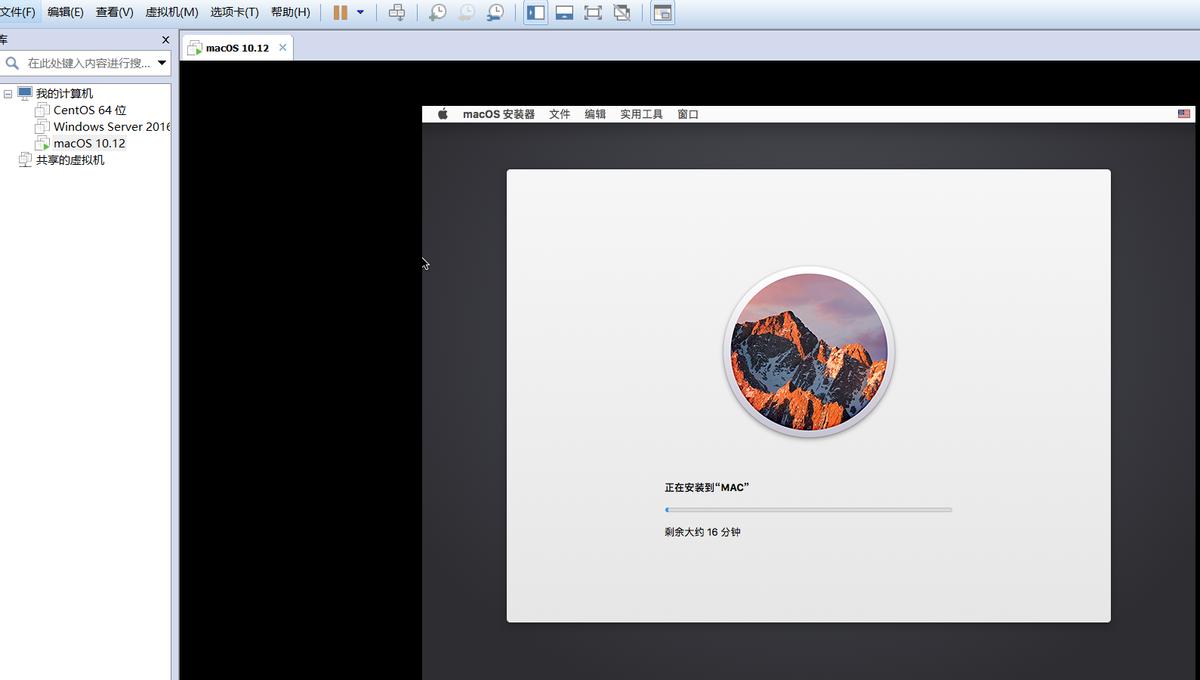Click the macOS installation progress bar

coord(808,509)
